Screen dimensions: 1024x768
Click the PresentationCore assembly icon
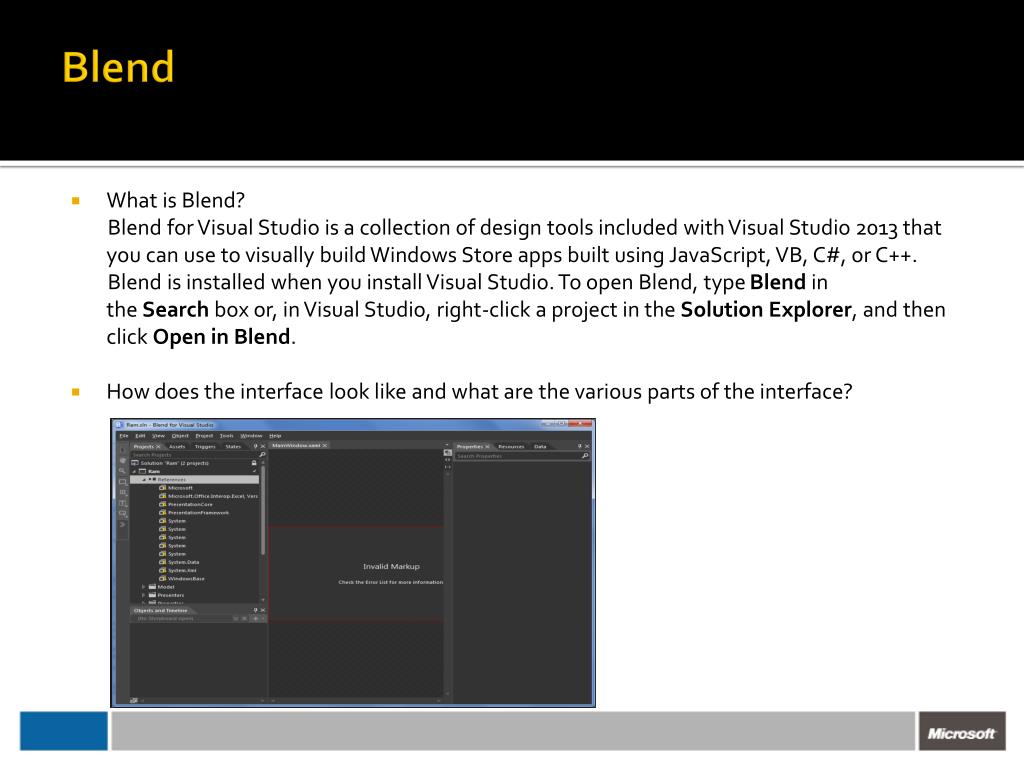pyautogui.click(x=163, y=504)
